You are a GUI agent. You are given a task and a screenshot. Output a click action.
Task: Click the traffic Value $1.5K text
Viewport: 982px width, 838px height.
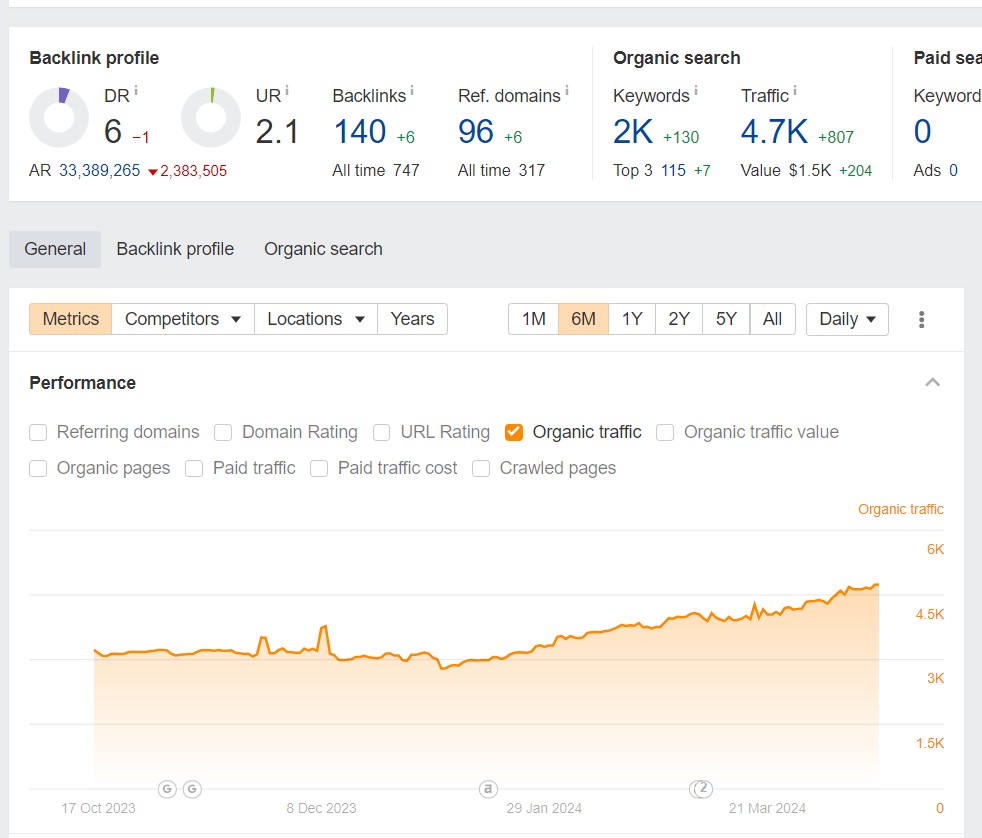coord(785,170)
